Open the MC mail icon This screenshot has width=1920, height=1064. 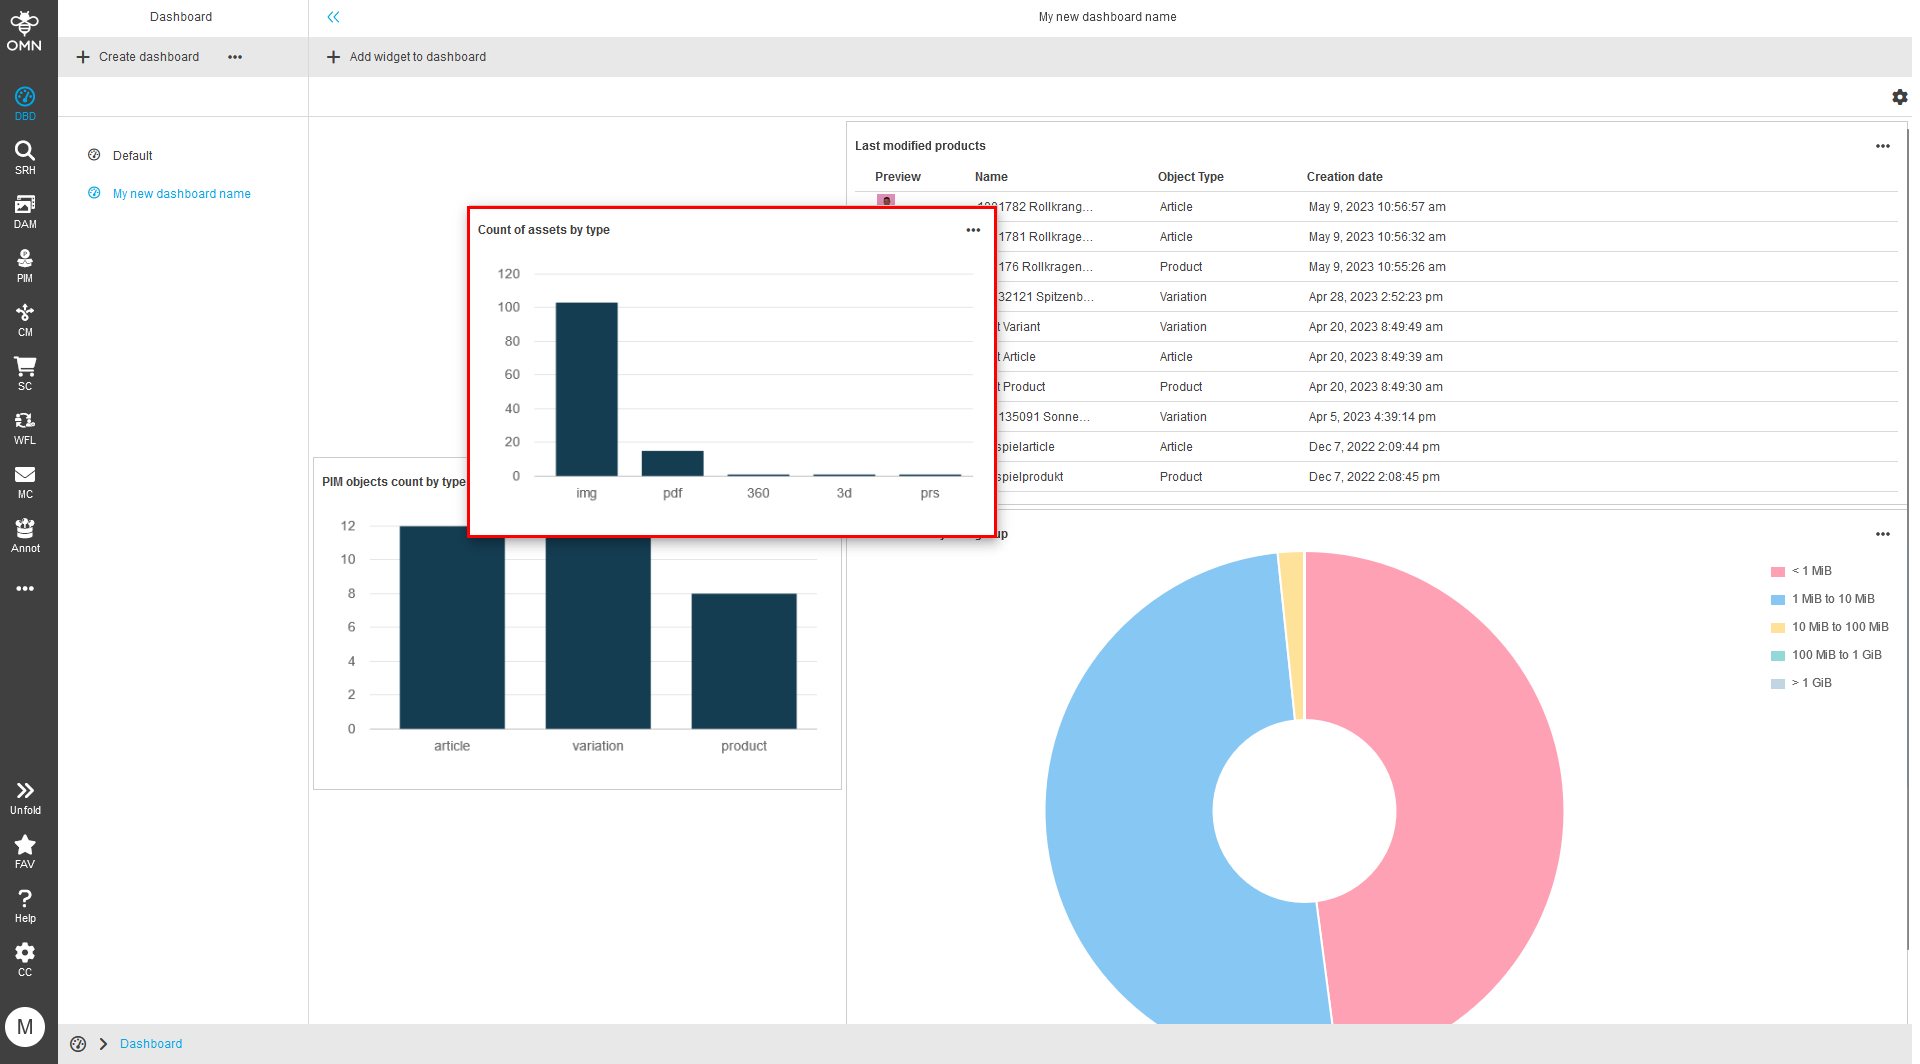click(x=25, y=480)
